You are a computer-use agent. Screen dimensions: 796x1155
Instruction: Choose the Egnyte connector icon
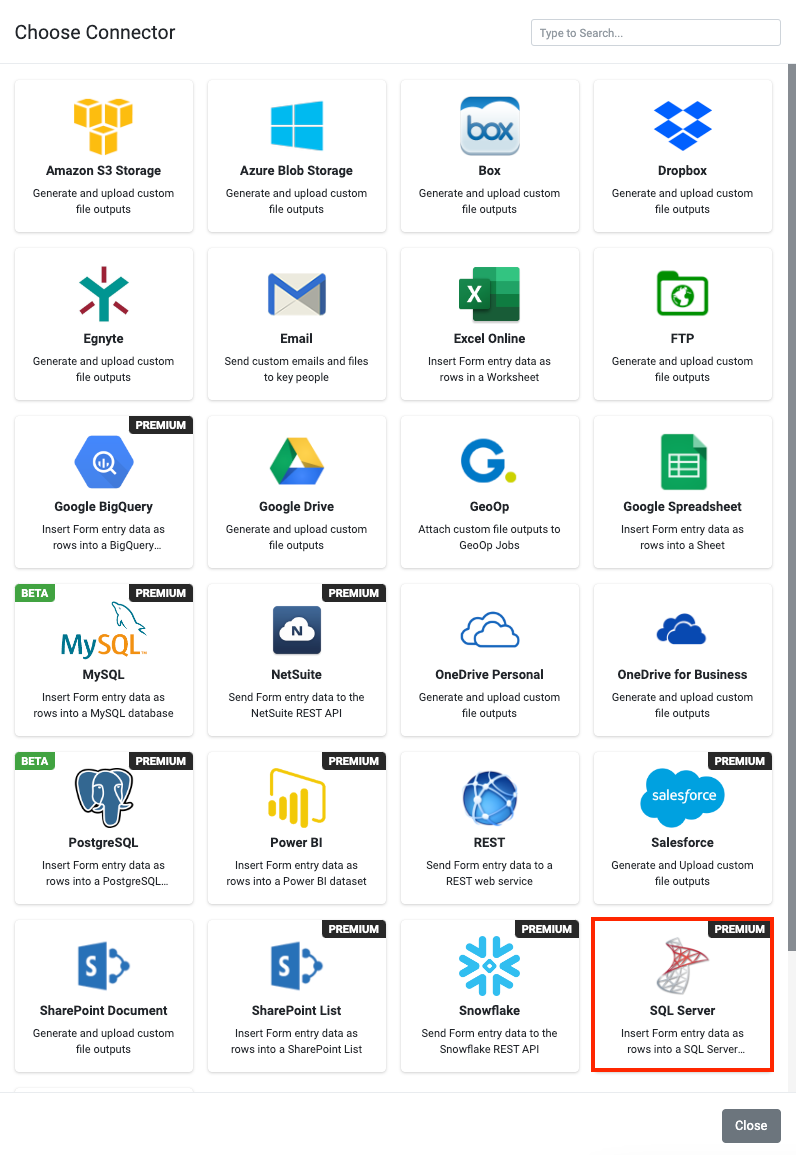click(104, 294)
